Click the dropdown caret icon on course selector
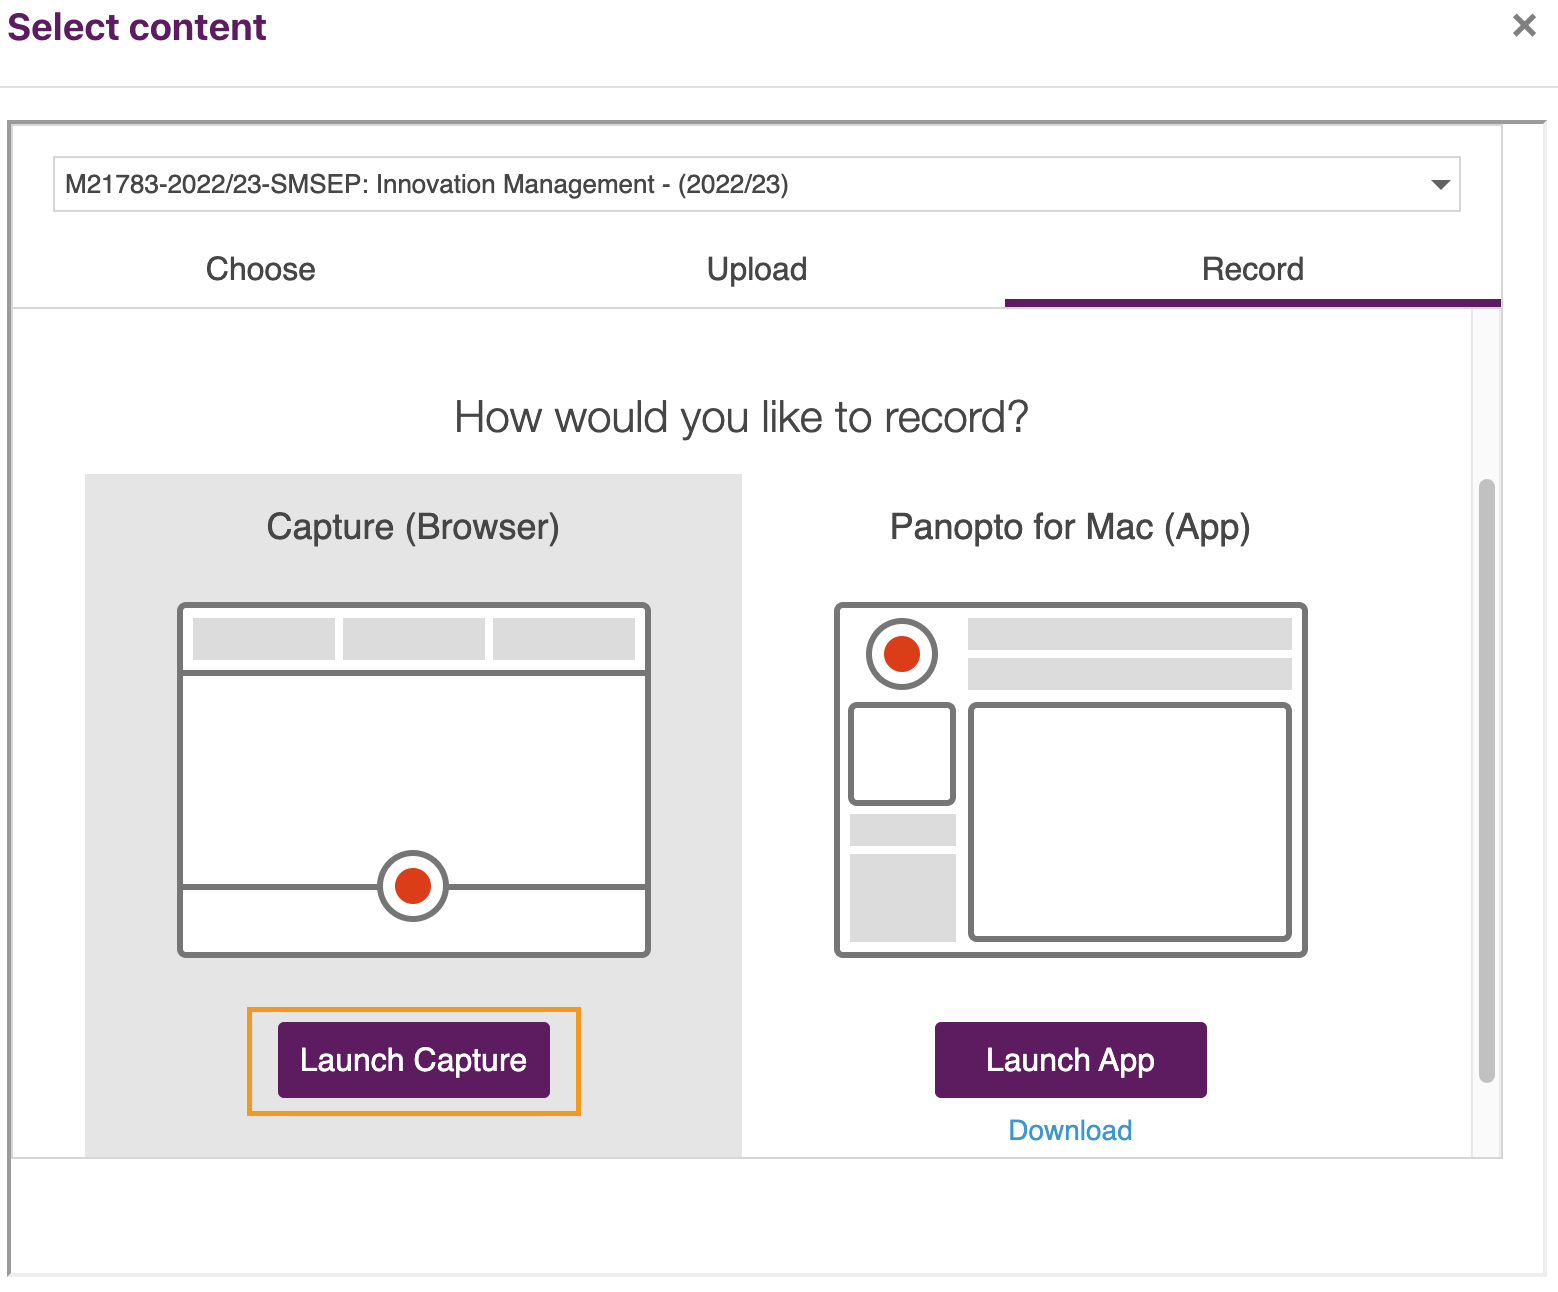 1440,184
